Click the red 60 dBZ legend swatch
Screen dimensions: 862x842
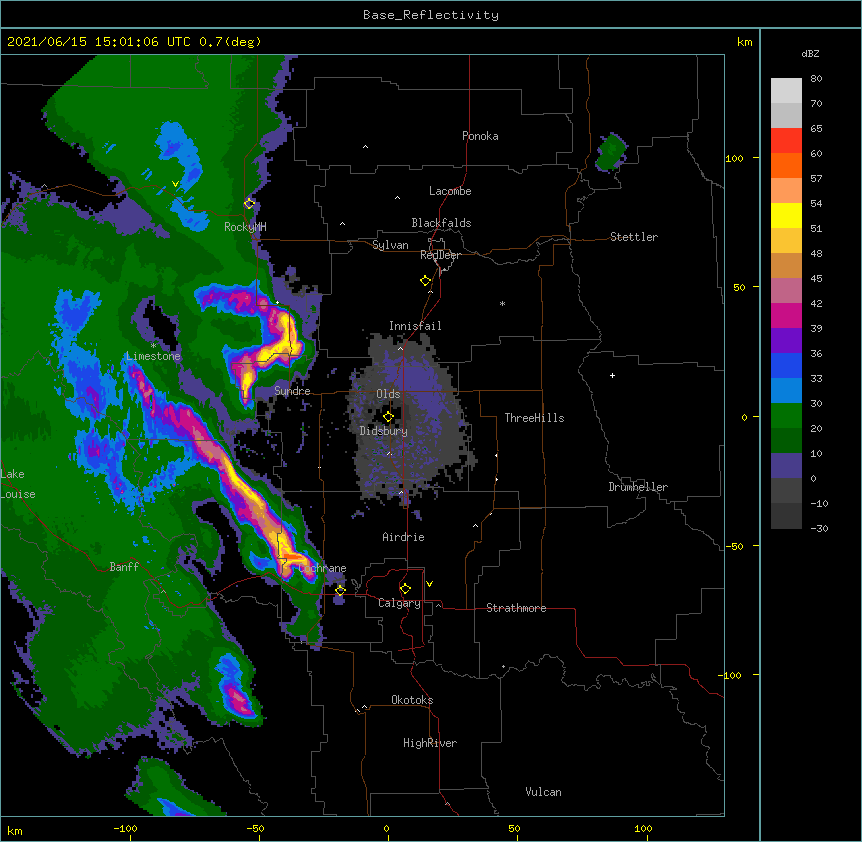(x=786, y=141)
